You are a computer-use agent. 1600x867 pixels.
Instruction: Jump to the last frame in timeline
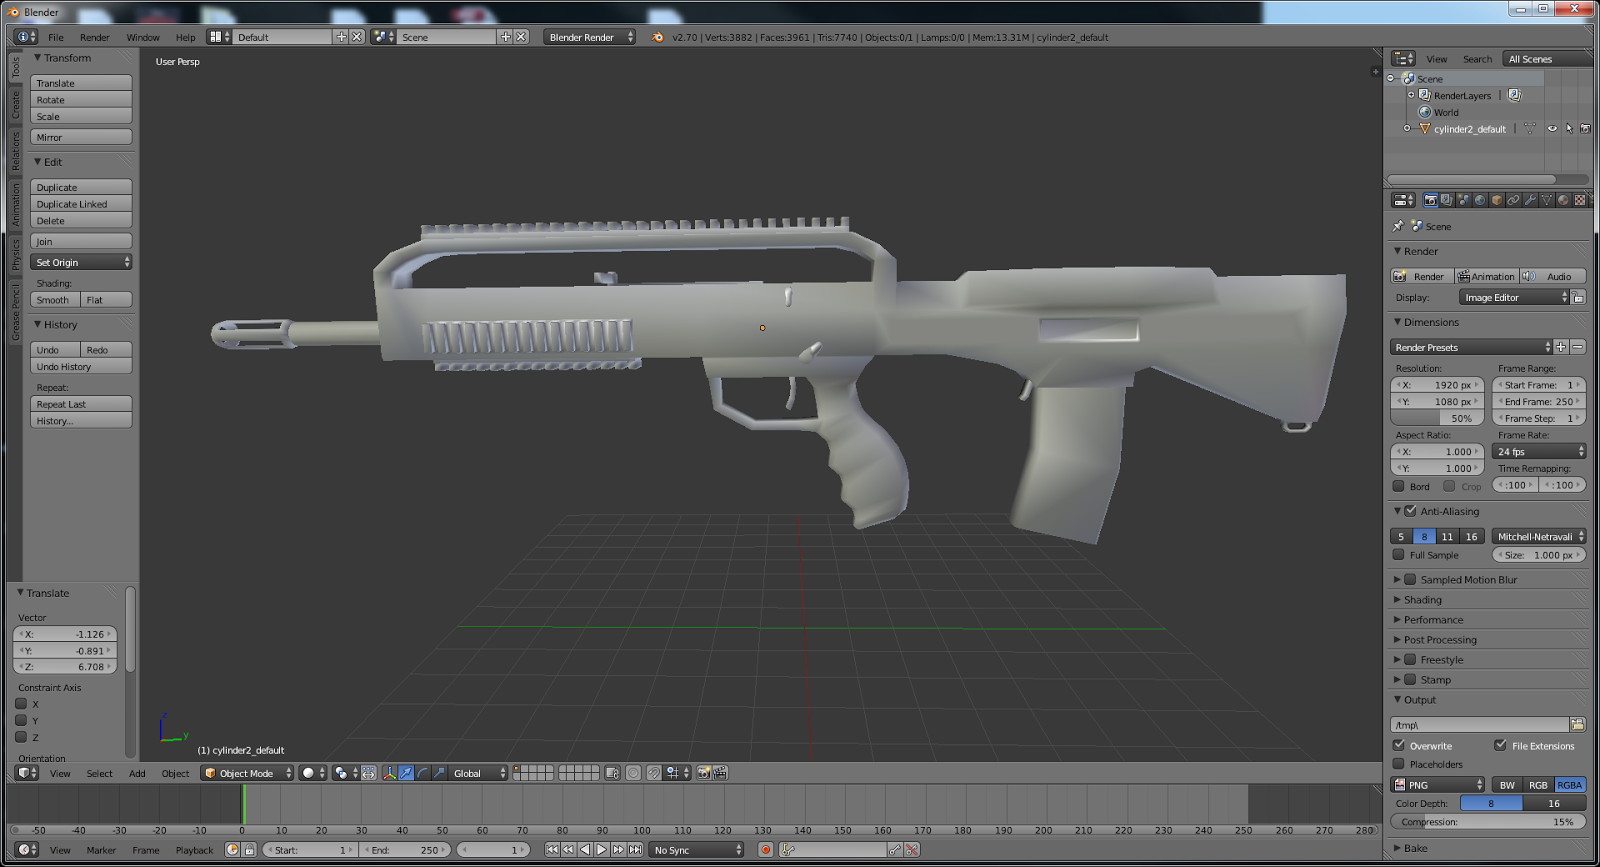coord(635,850)
